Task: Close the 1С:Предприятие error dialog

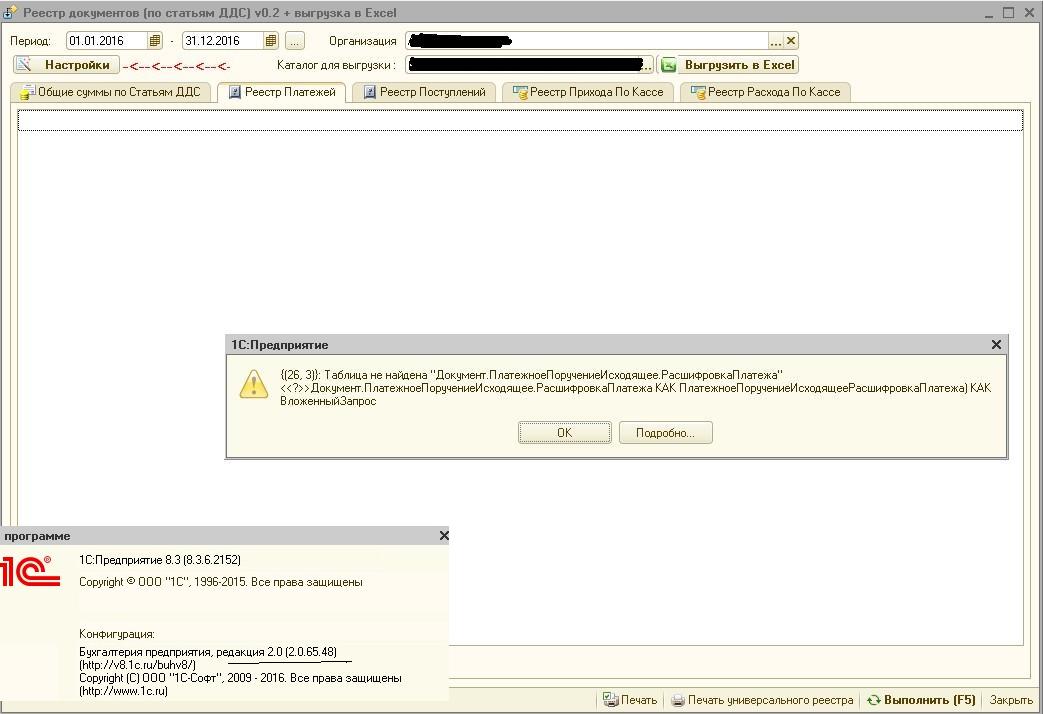Action: tap(996, 345)
